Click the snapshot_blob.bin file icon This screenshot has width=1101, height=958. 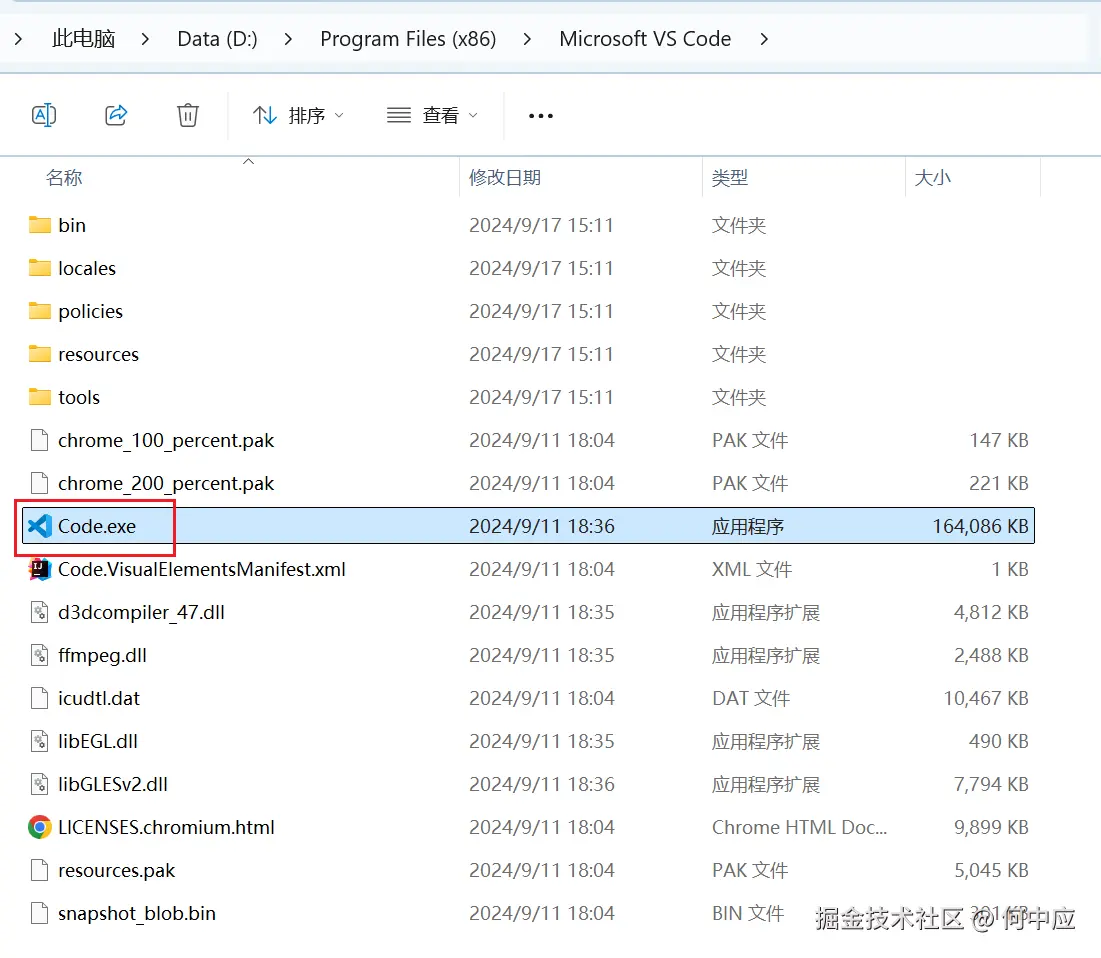[x=39, y=913]
